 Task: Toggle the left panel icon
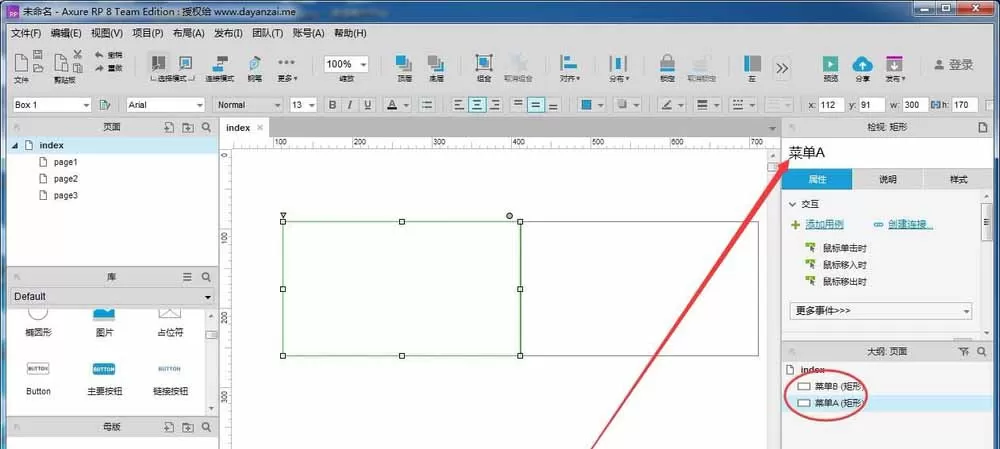coord(752,63)
